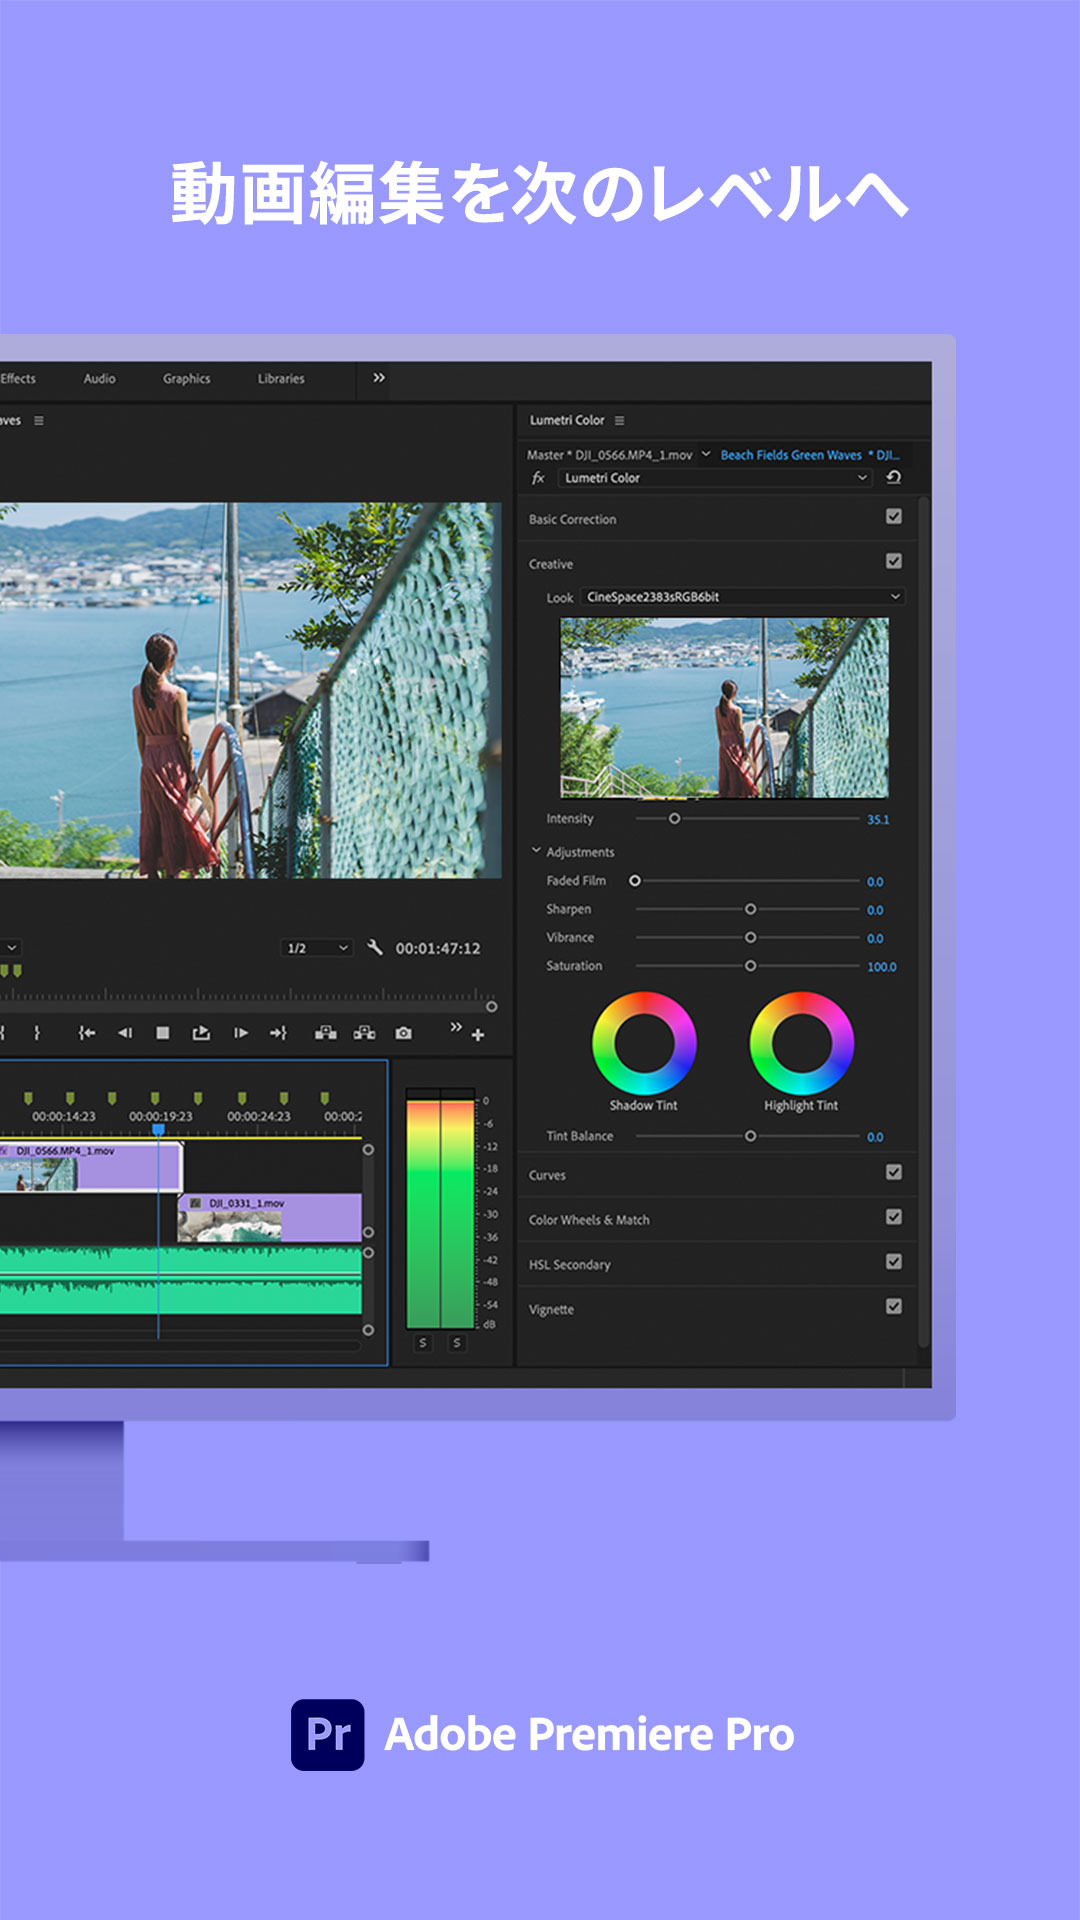Screen dimensions: 1080x1920
Task: Click the Go to In point button
Action: pos(87,1033)
